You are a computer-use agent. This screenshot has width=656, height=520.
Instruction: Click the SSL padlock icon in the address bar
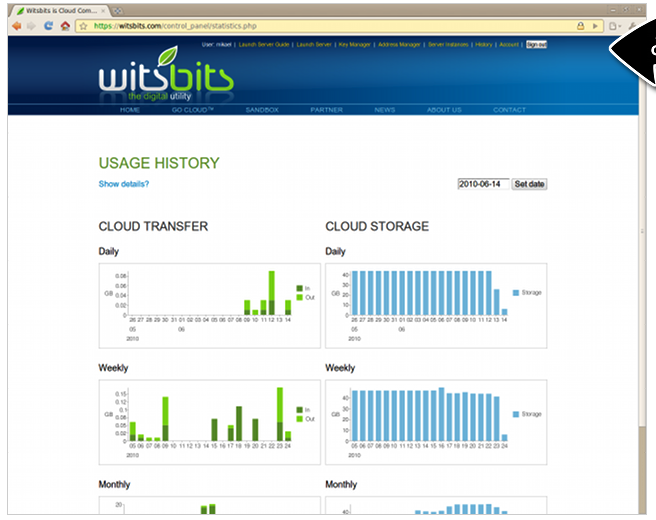tap(581, 26)
